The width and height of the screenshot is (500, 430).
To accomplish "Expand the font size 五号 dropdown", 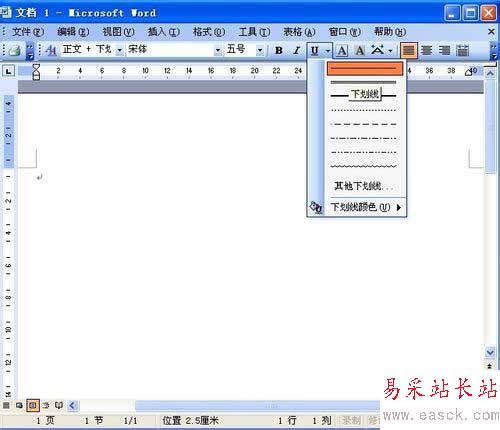I will pyautogui.click(x=260, y=50).
